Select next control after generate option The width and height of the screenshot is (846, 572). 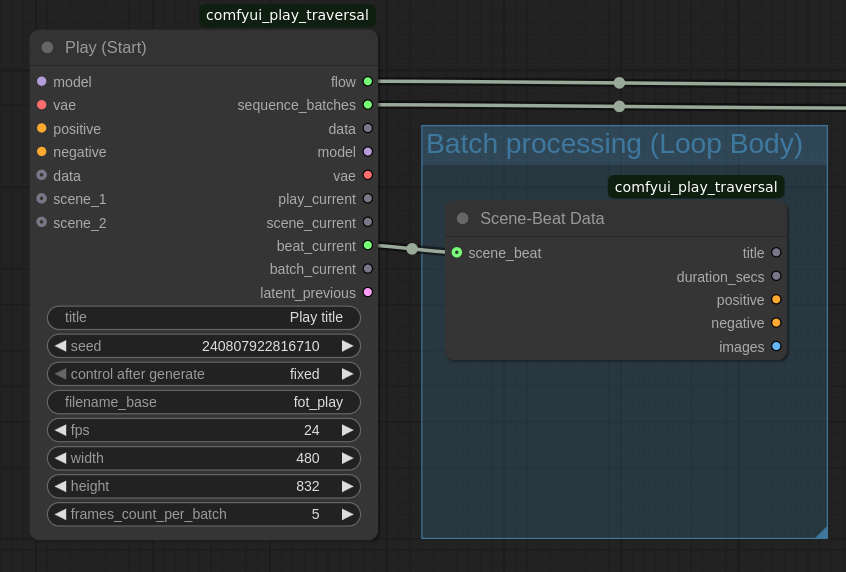click(x=347, y=374)
